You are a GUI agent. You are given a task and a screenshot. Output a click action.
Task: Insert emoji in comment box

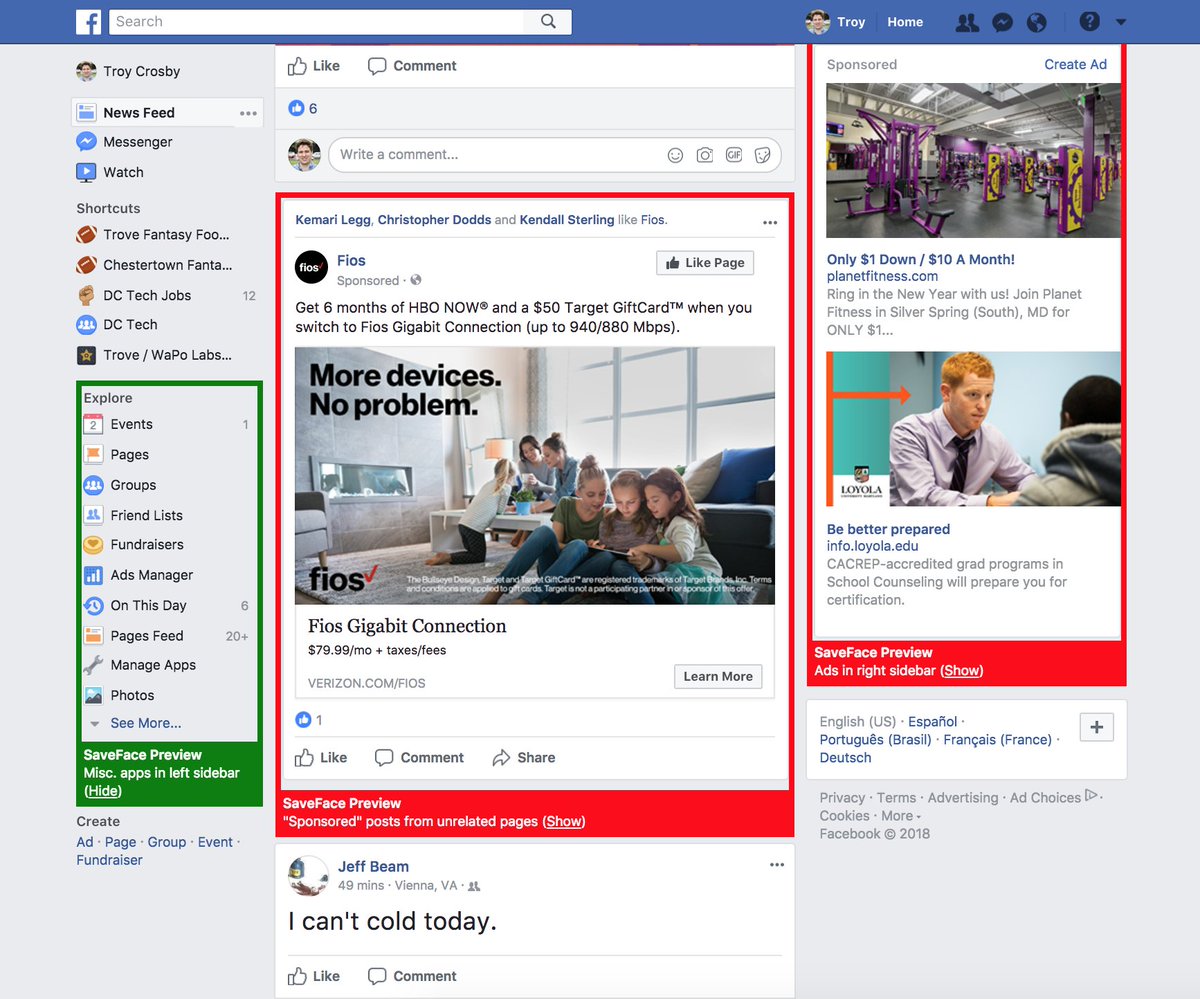tap(675, 155)
